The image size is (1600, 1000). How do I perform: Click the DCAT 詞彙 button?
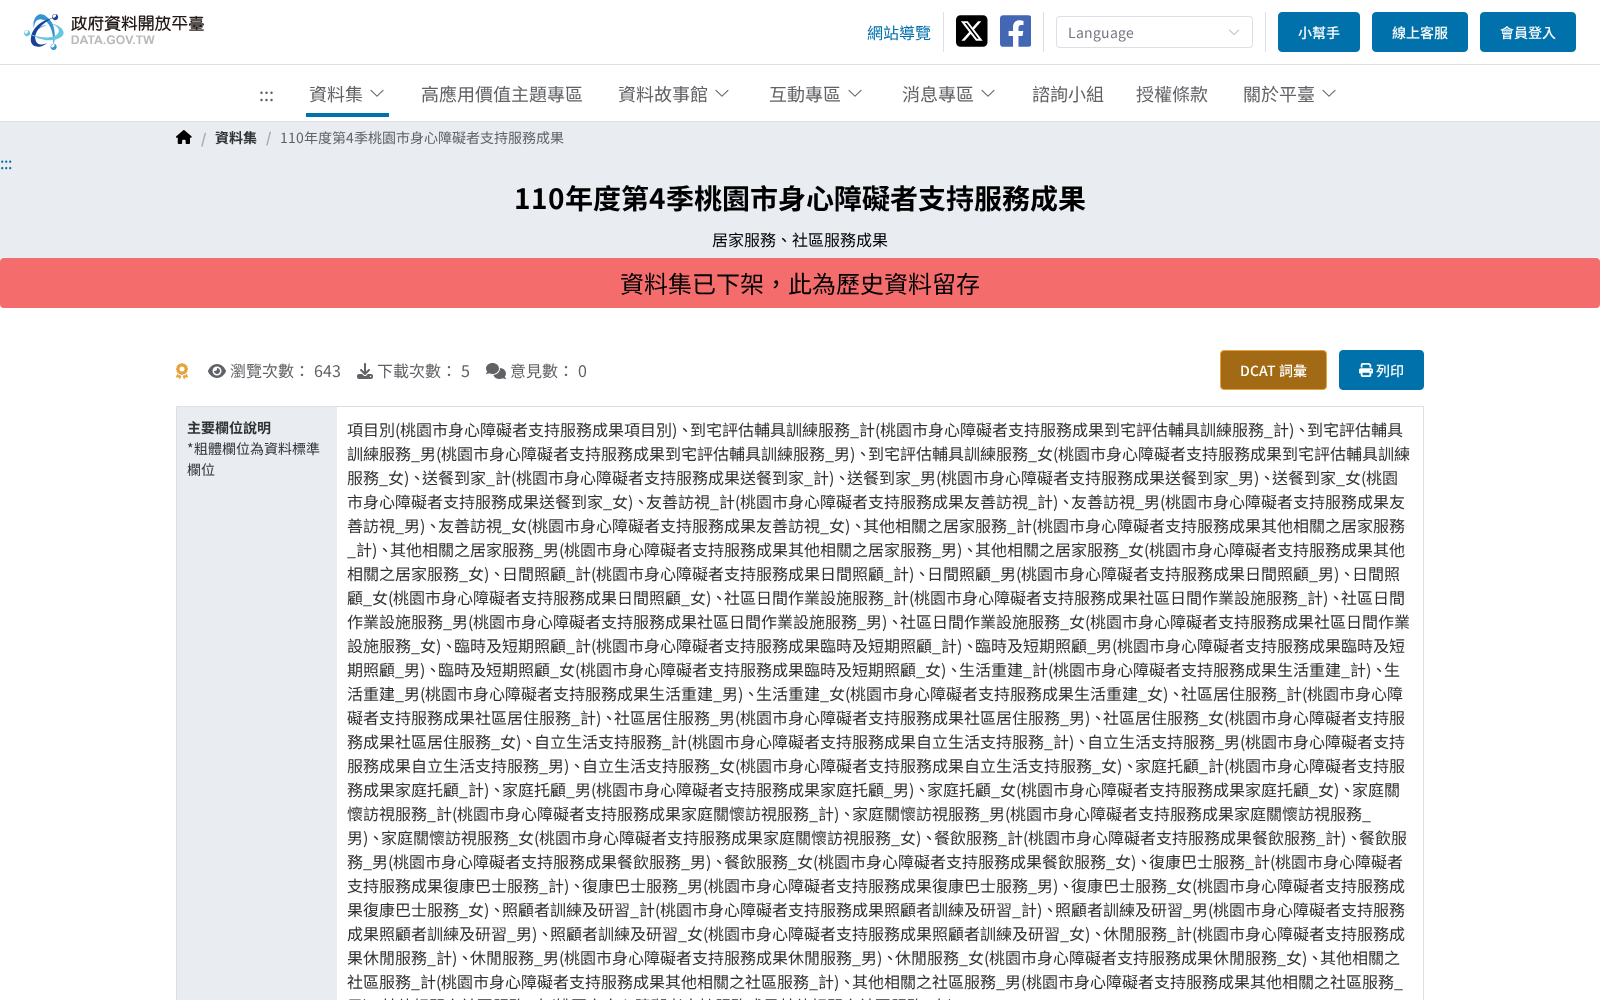pos(1273,370)
